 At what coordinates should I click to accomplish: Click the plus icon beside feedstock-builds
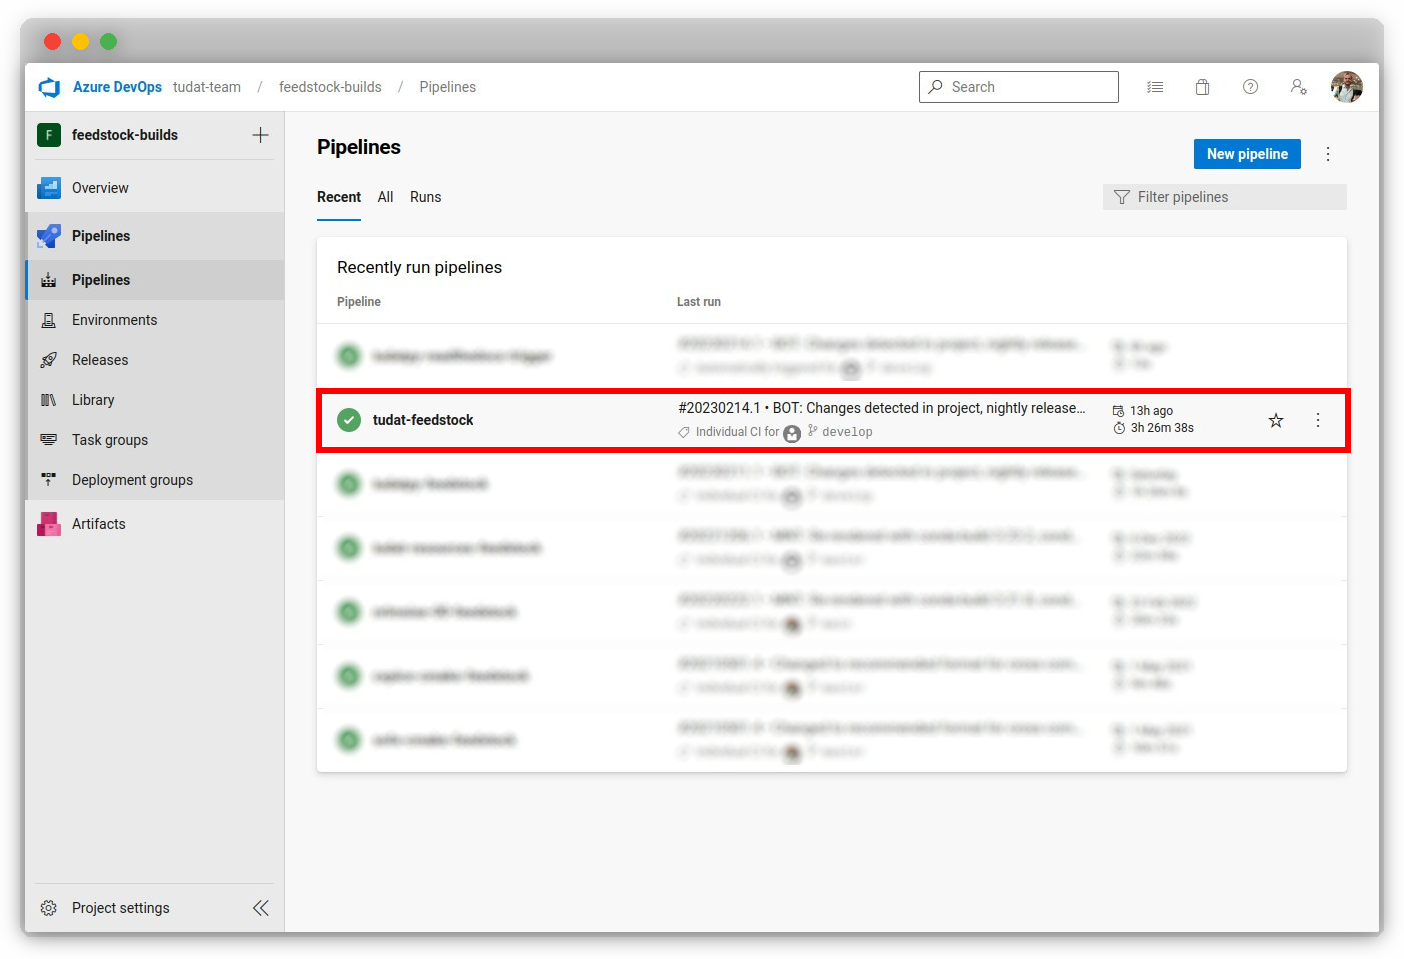tap(260, 135)
